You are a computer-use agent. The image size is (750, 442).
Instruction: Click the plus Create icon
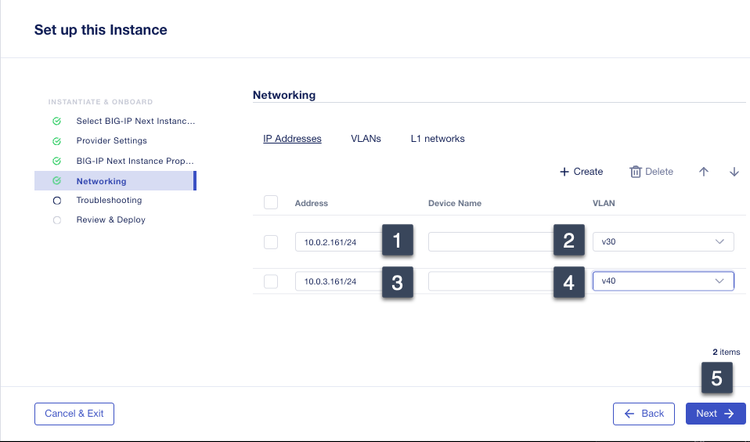point(564,172)
